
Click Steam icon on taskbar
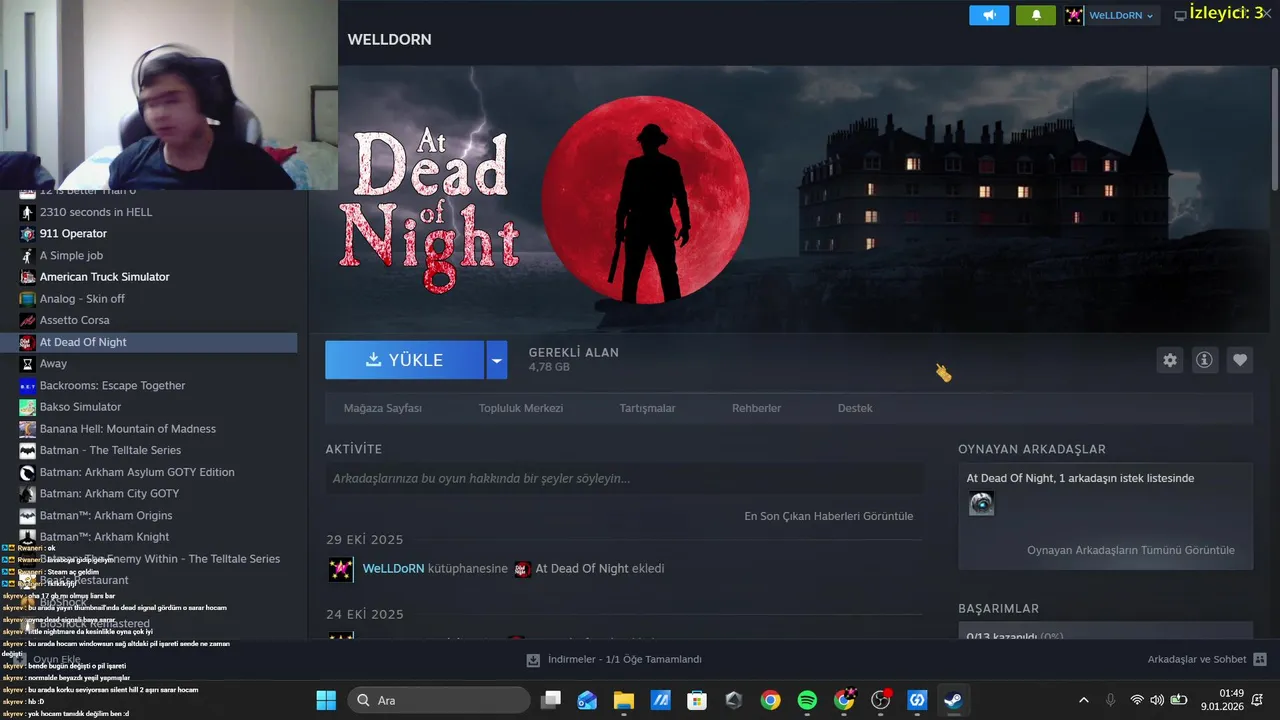pos(953,700)
